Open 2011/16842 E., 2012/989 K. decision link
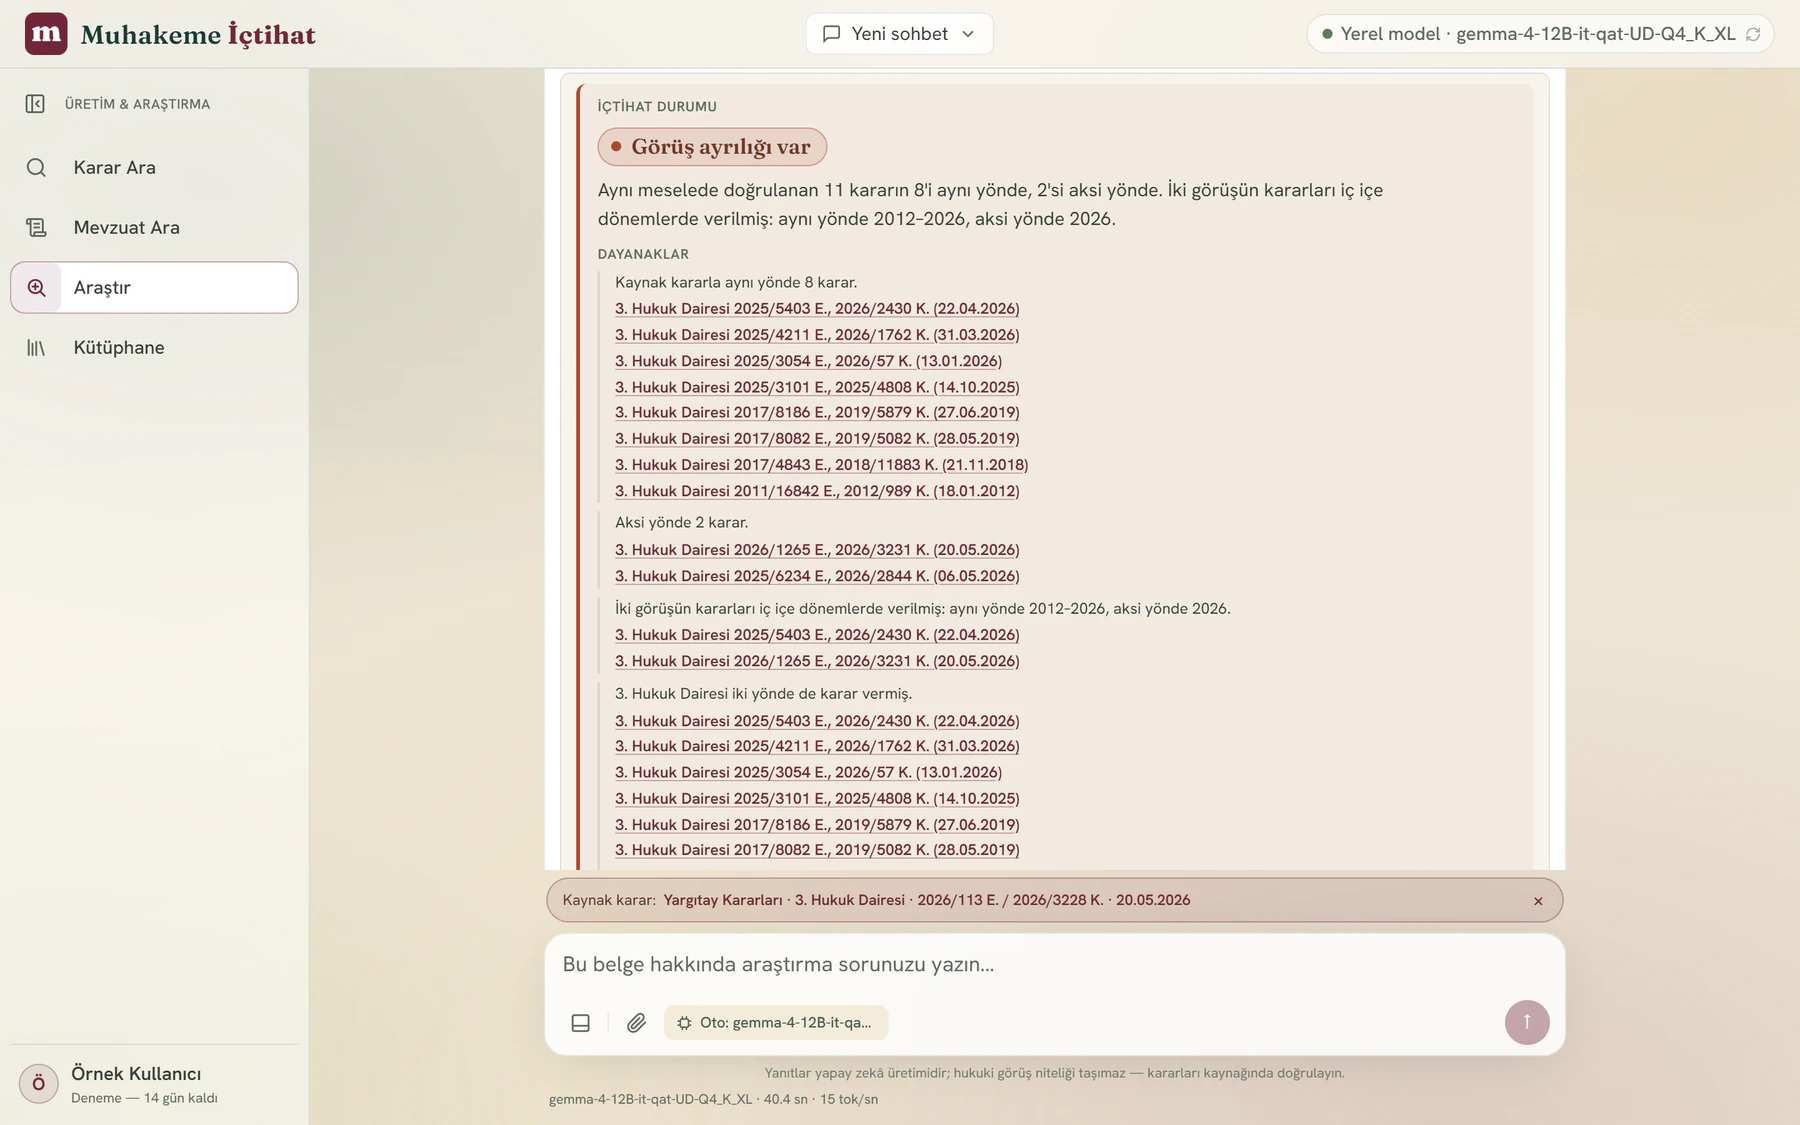Viewport: 1800px width, 1125px height. click(817, 491)
